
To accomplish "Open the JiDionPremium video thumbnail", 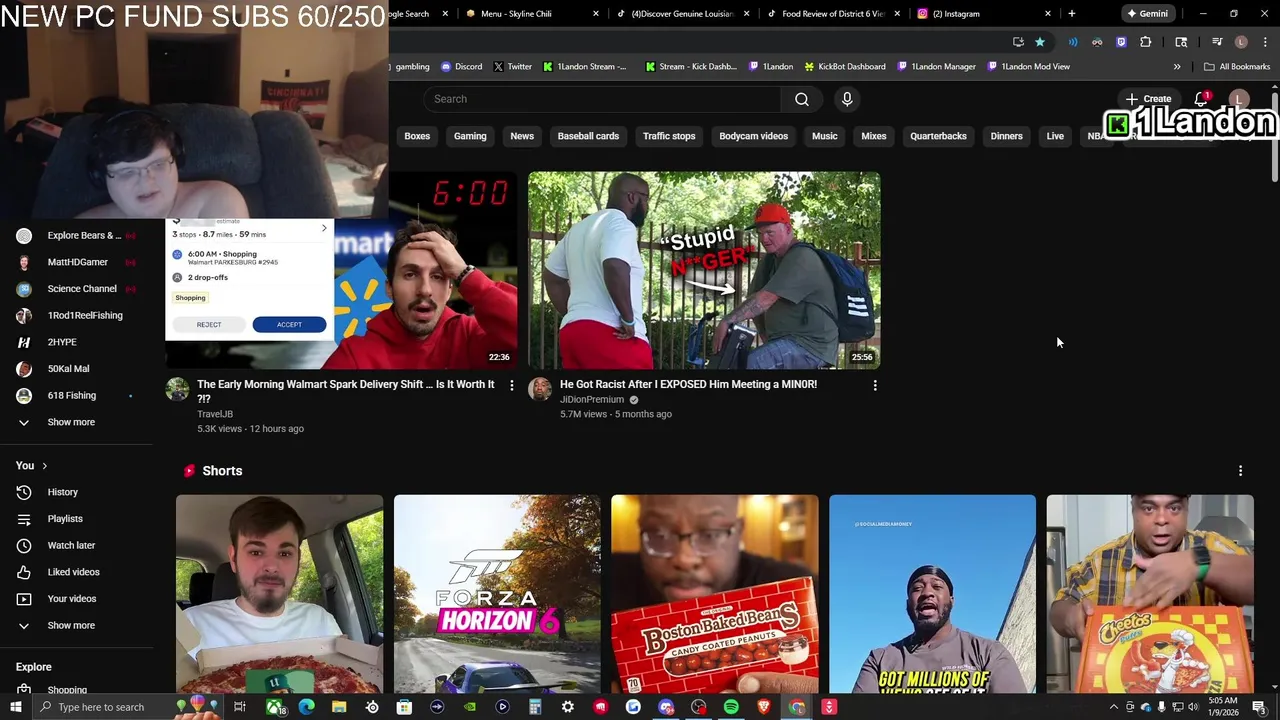I will pyautogui.click(x=704, y=270).
